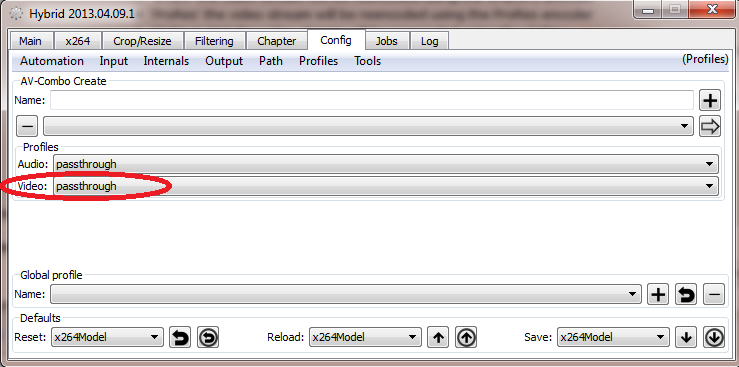
Task: View the Log tab
Action: coord(429,41)
